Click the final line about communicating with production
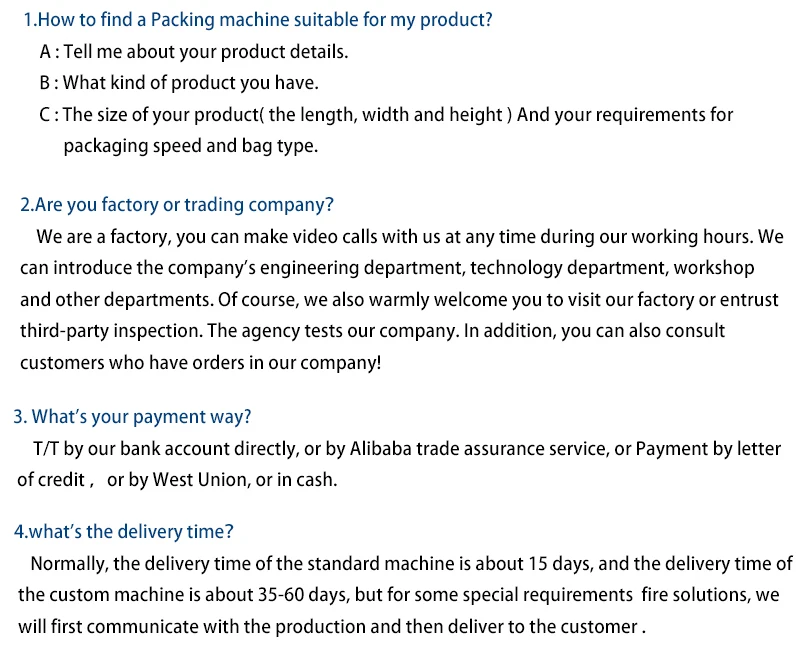This screenshot has width=798, height=651. (332, 627)
